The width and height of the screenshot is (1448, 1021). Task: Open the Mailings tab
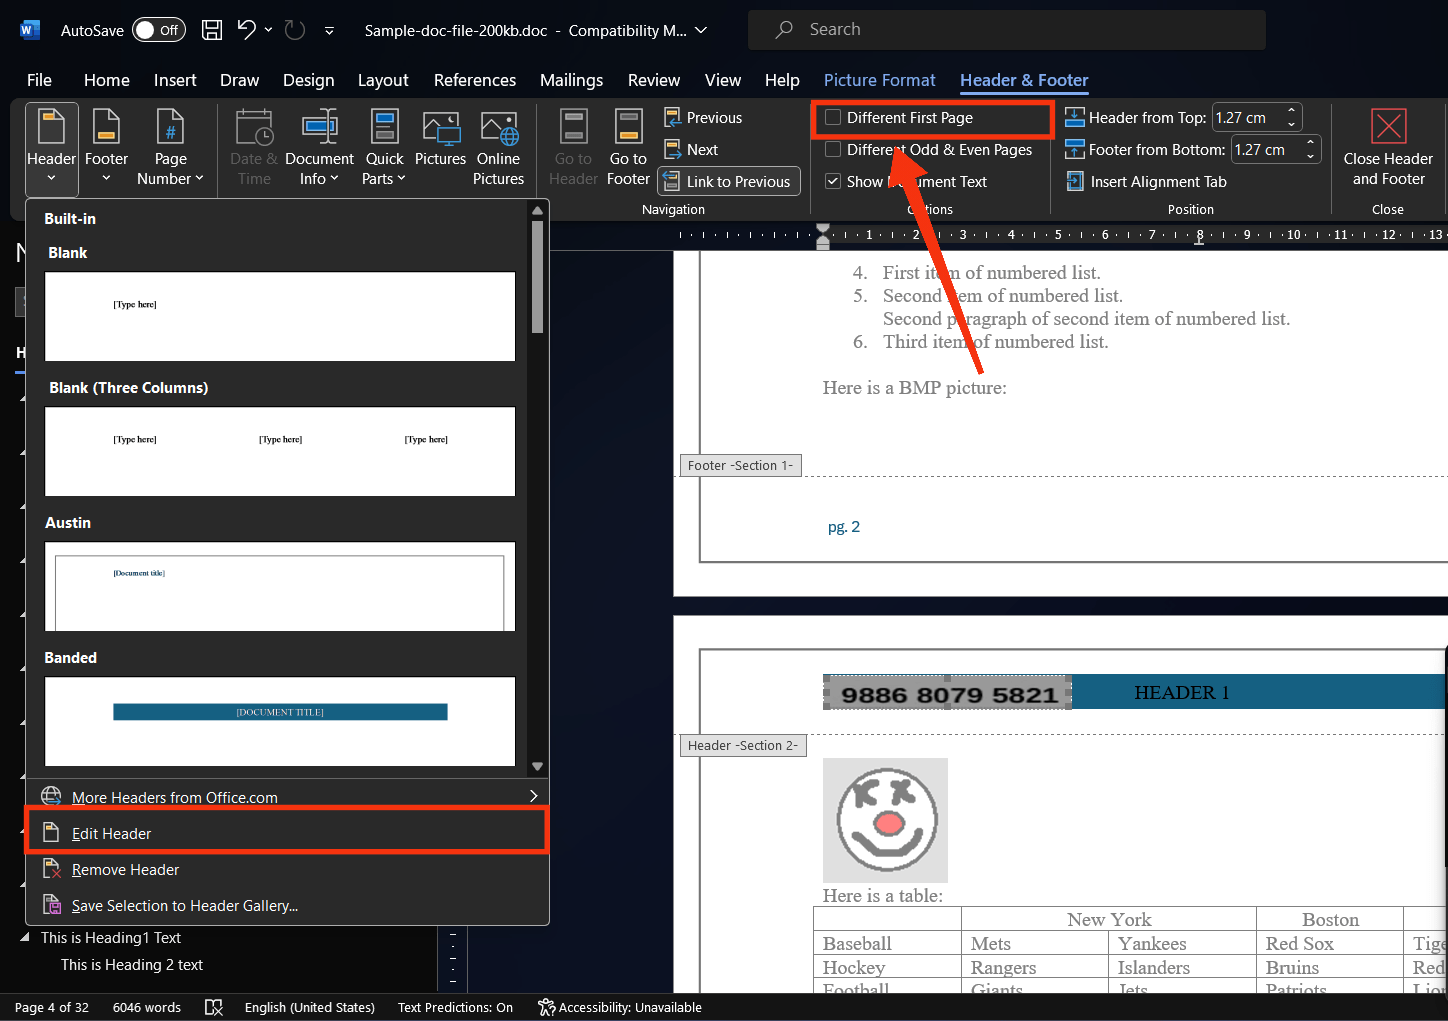tap(571, 80)
